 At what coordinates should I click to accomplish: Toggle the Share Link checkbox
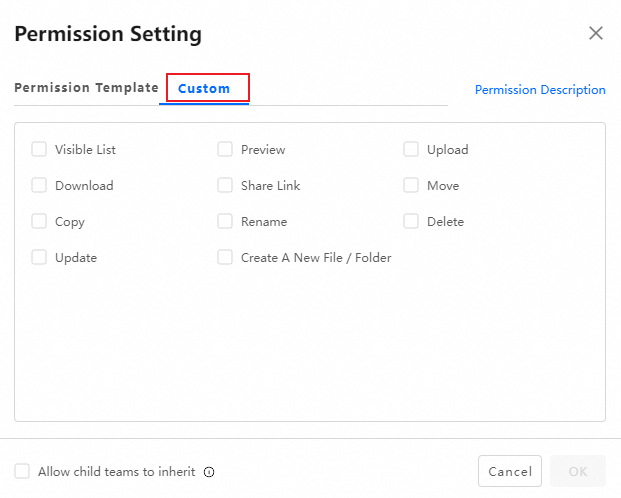(x=225, y=186)
